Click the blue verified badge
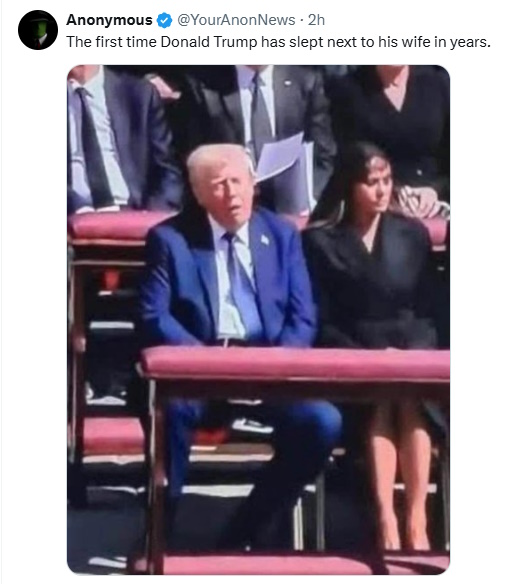Image resolution: width=530 pixels, height=584 pixels. point(164,20)
